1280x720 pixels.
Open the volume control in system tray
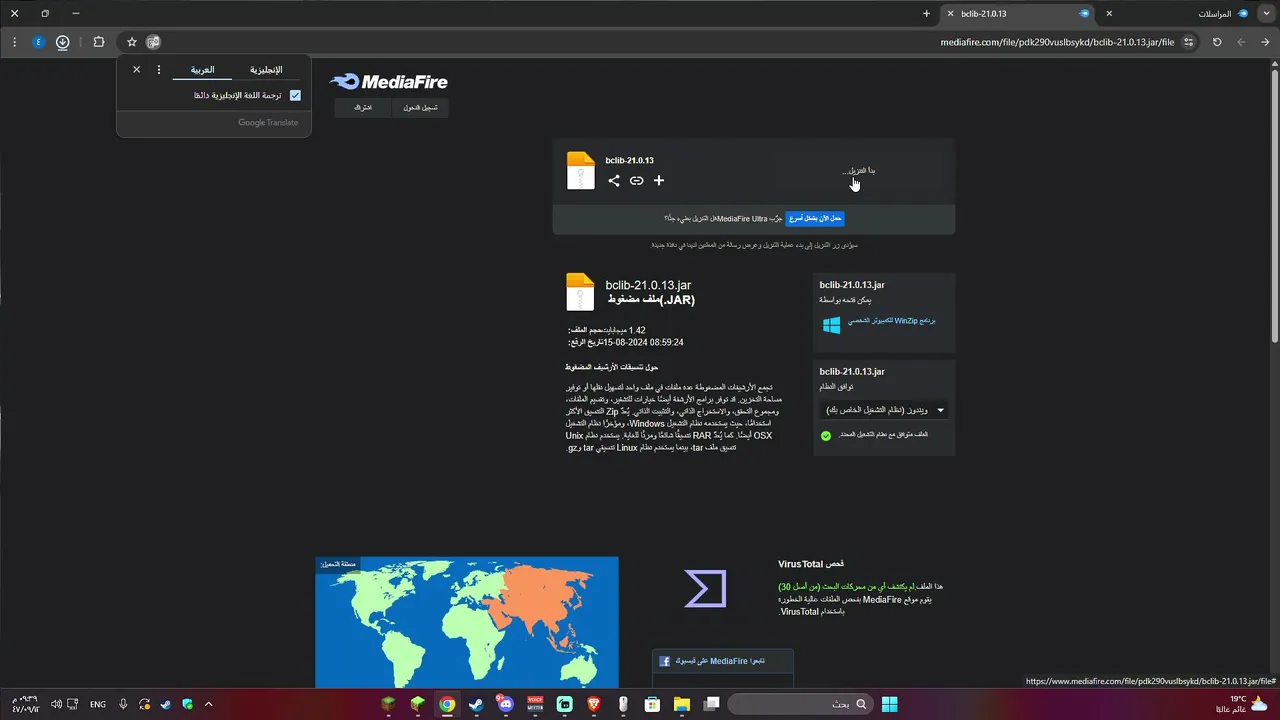[57, 705]
